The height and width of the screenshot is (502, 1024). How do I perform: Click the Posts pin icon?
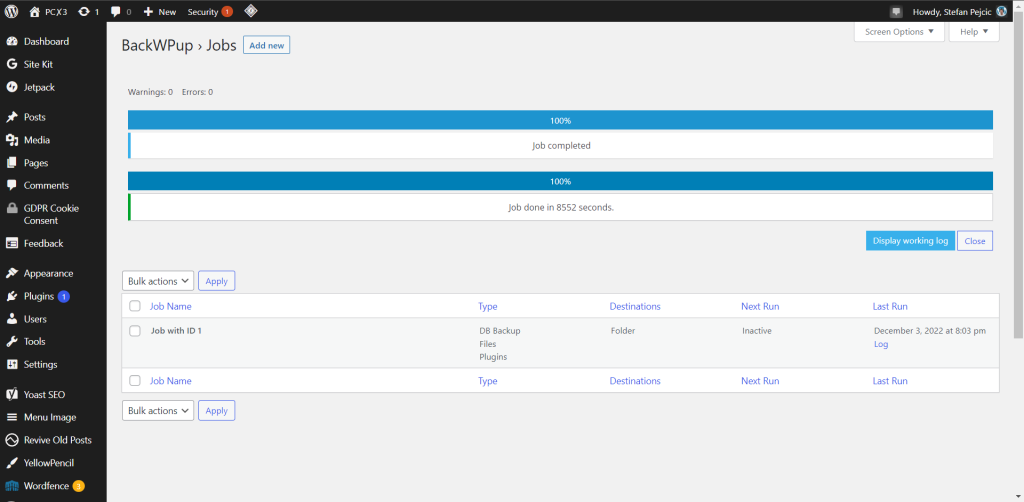pyautogui.click(x=12, y=117)
